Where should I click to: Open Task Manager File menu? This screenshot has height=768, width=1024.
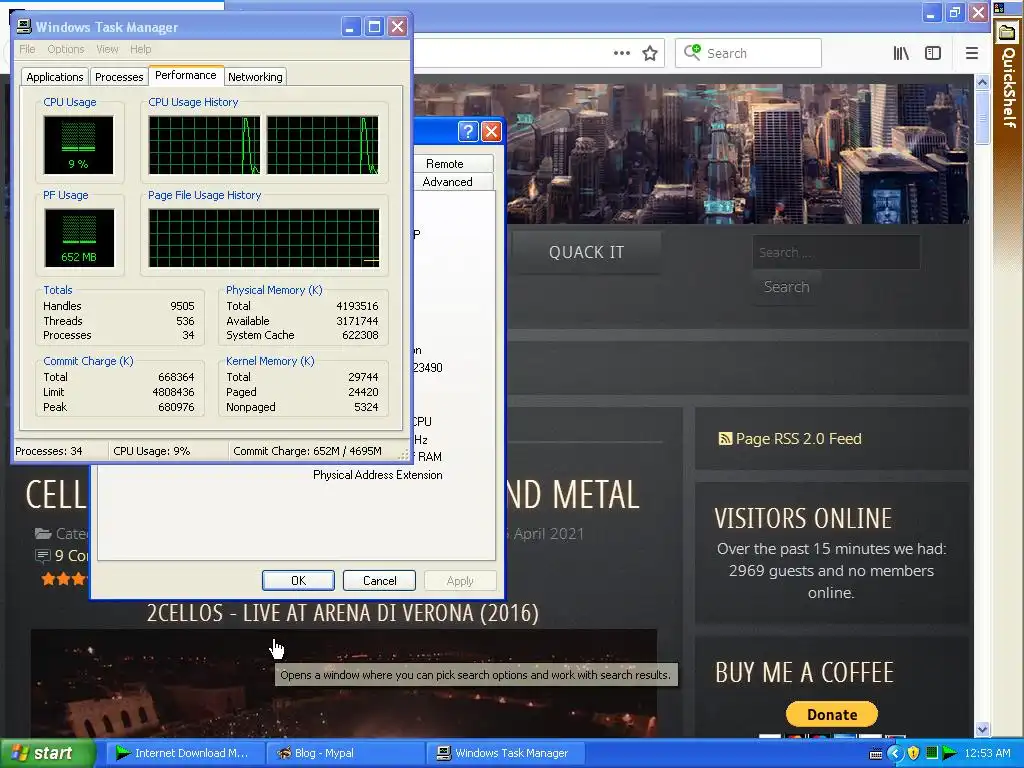(27, 49)
